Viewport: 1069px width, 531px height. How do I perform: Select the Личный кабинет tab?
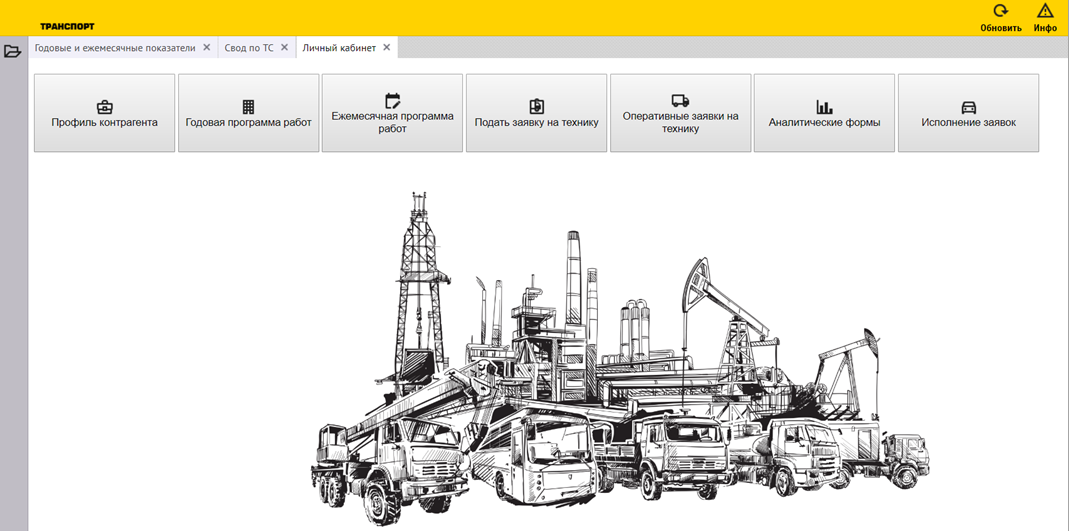pos(339,48)
